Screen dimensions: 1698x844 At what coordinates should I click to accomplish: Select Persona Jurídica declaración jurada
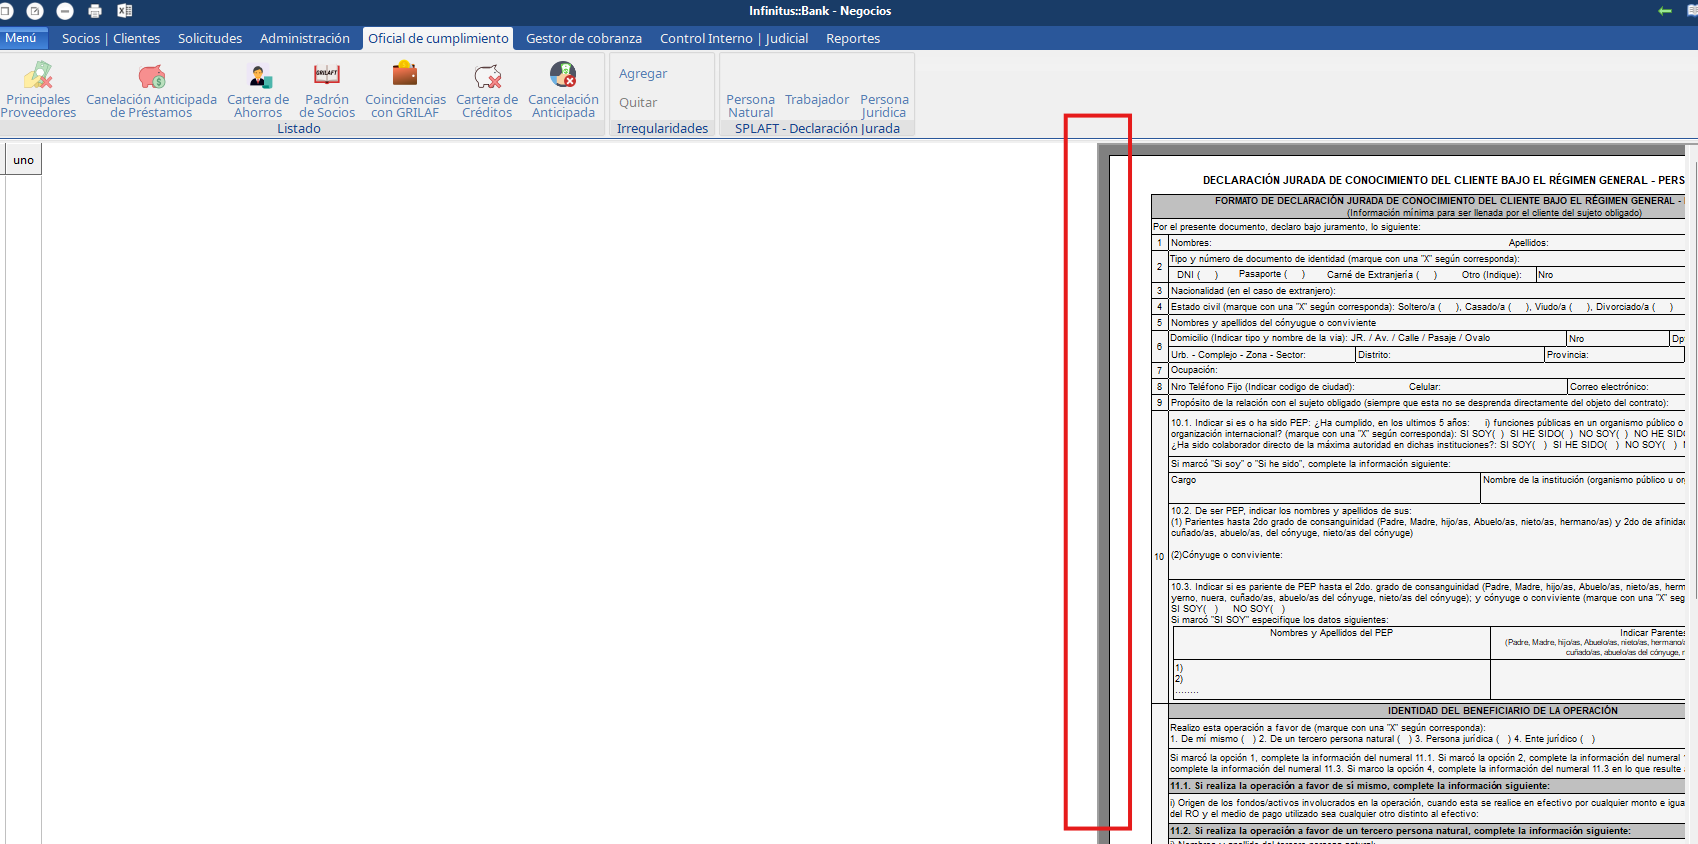pos(884,106)
